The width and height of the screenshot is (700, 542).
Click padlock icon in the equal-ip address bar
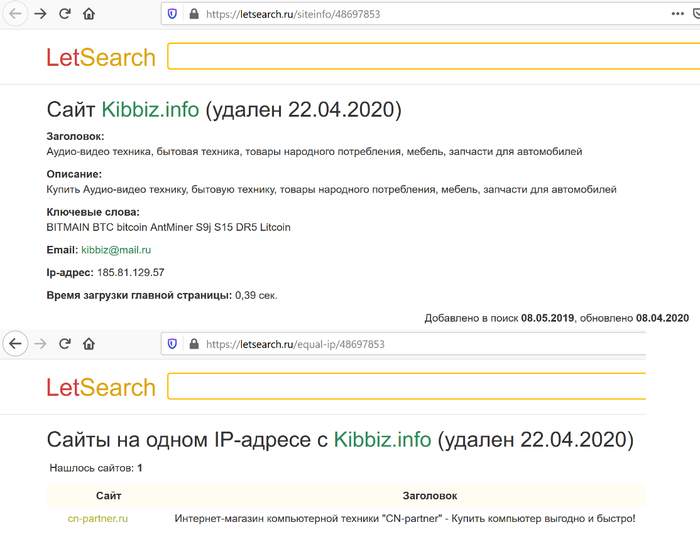point(194,344)
